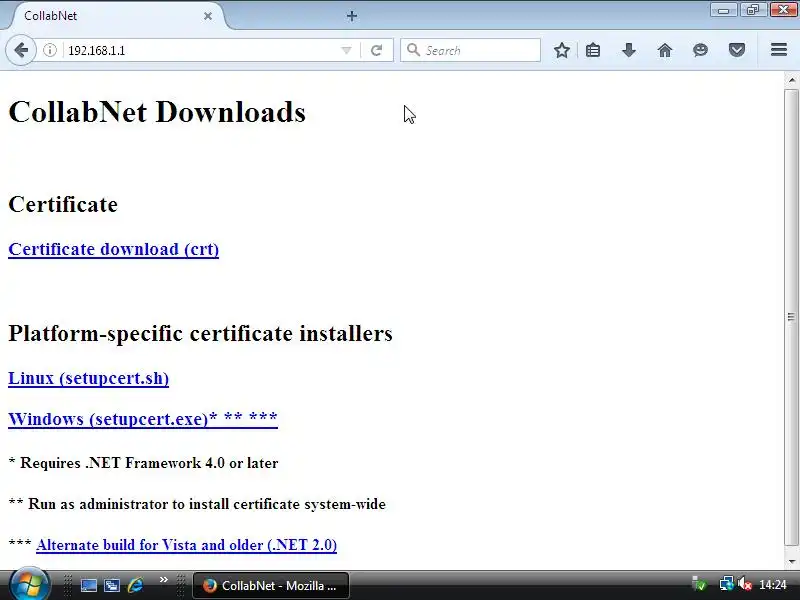Screen dimensions: 800x600
Task: Select the Run as administrator note text
Action: [x=207, y=504]
